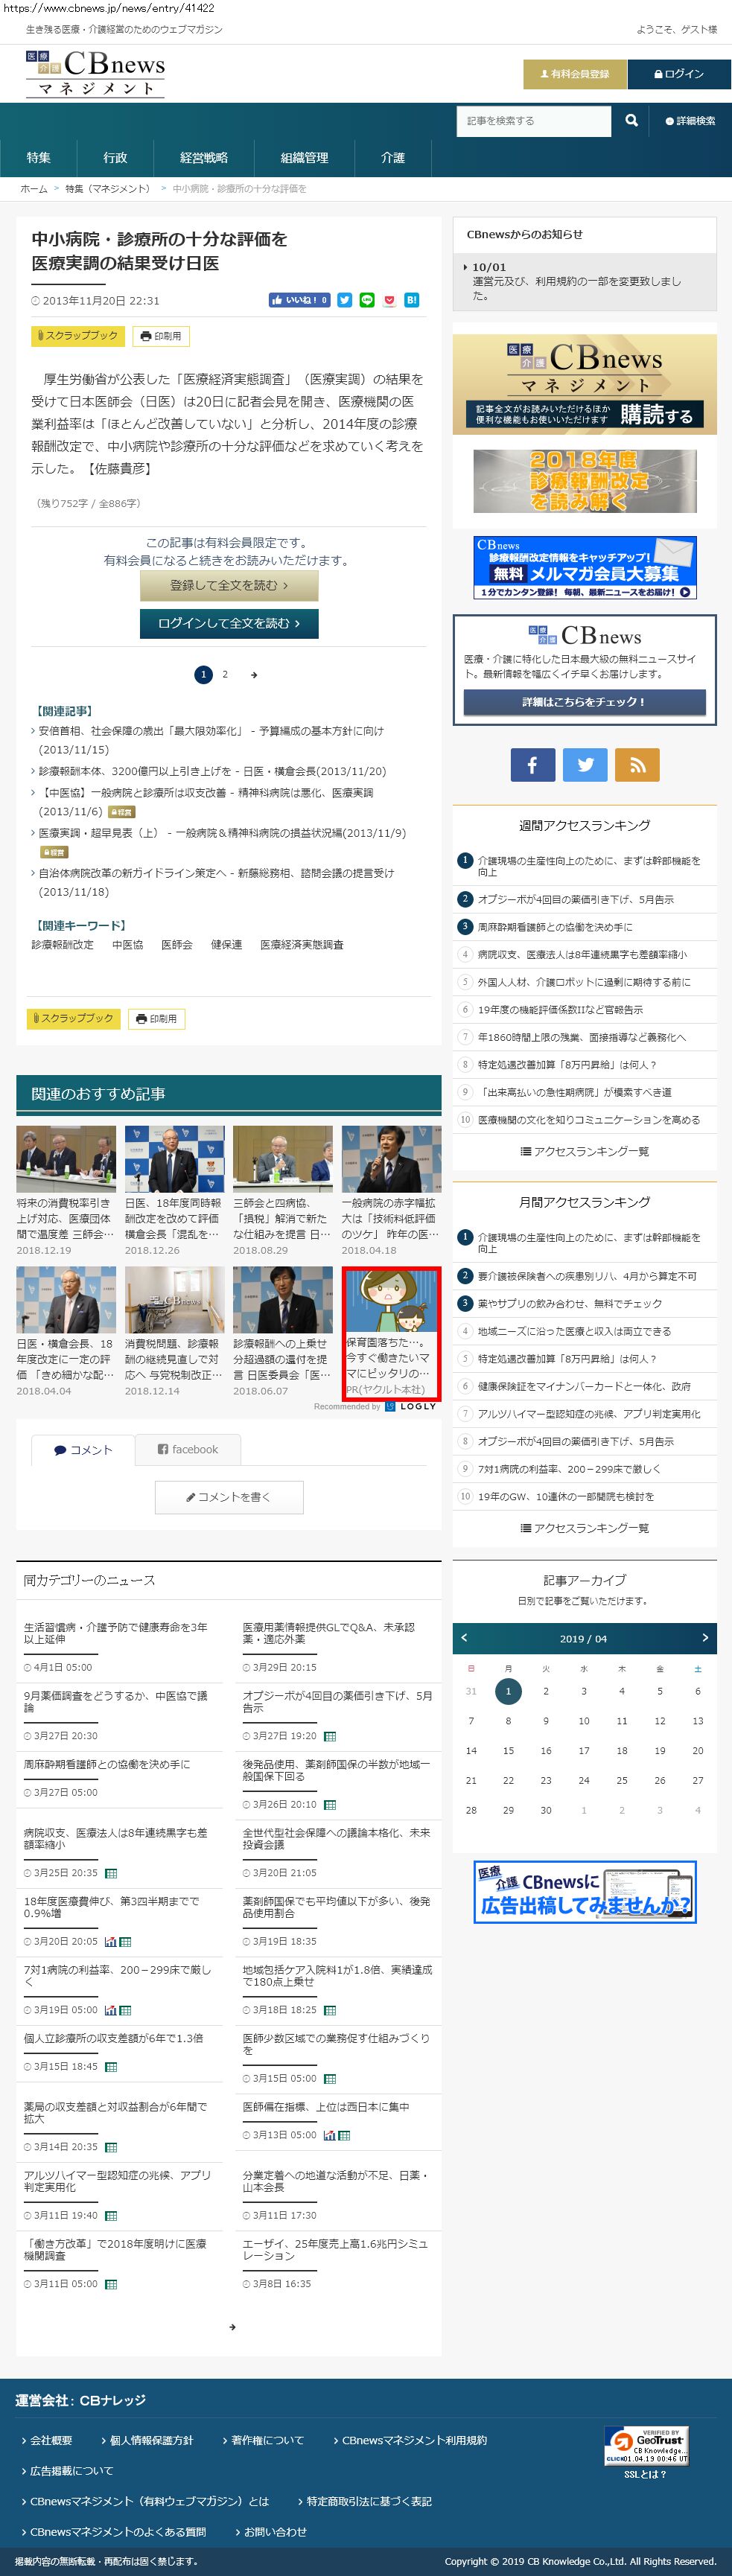Screen dimensions: 732x2576
Task: Type in the 記事を検索する search field
Action: pyautogui.click(x=533, y=121)
